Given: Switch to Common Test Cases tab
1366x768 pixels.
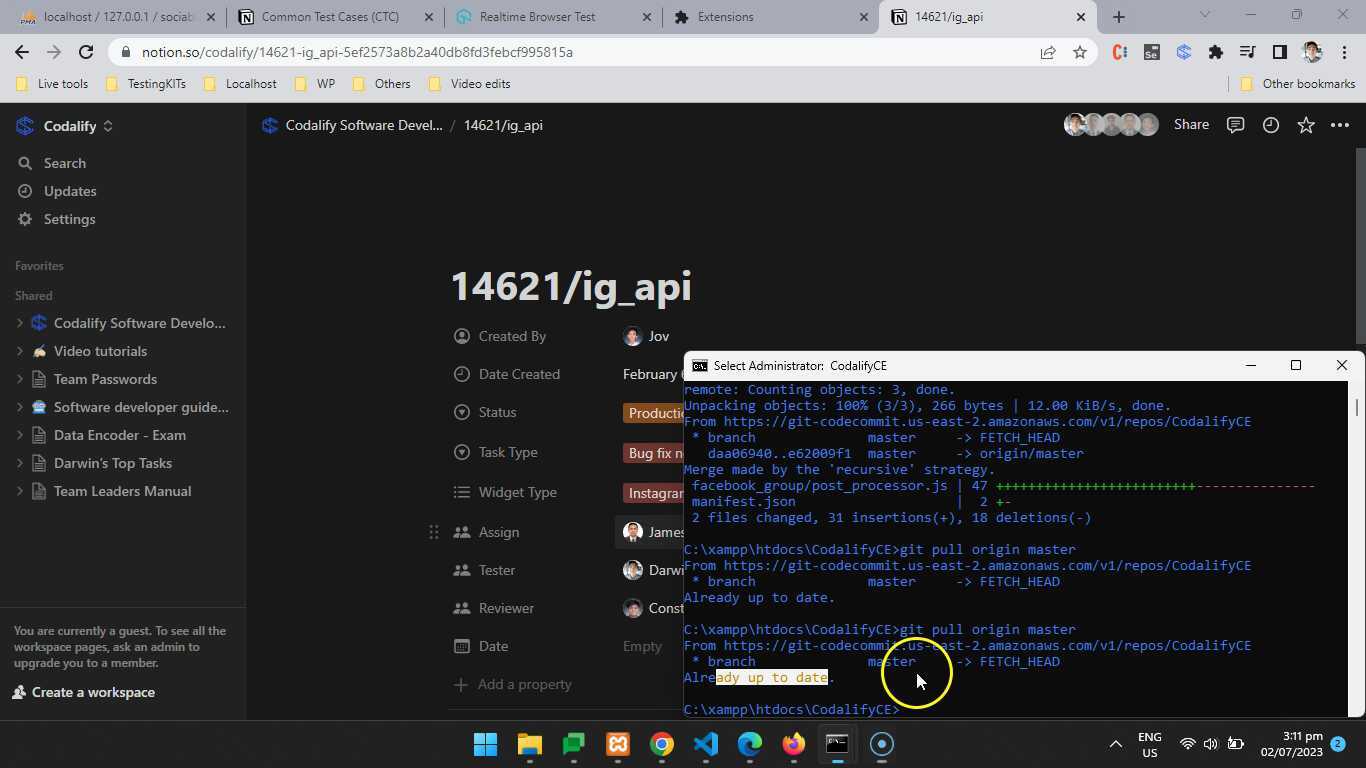Looking at the screenshot, I should (x=330, y=17).
